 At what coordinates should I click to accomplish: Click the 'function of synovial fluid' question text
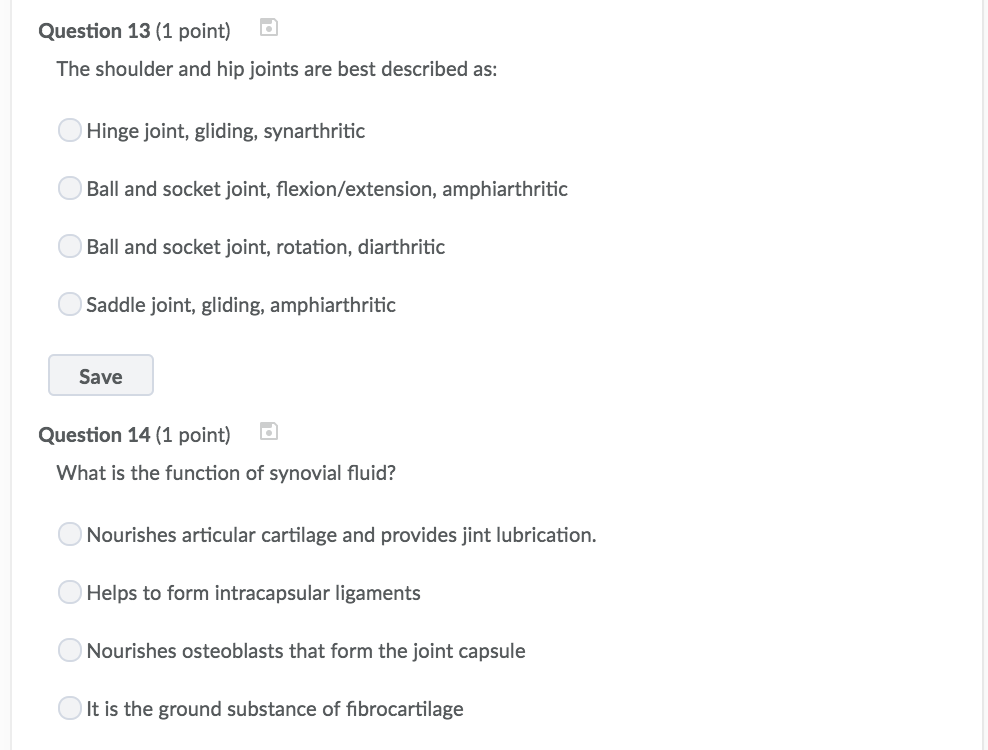coord(226,473)
